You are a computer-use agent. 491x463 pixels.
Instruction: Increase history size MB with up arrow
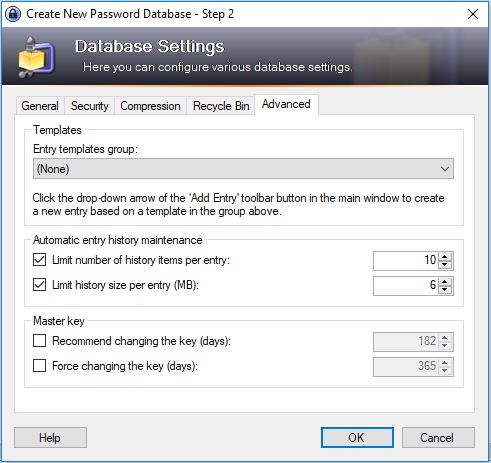(x=445, y=281)
